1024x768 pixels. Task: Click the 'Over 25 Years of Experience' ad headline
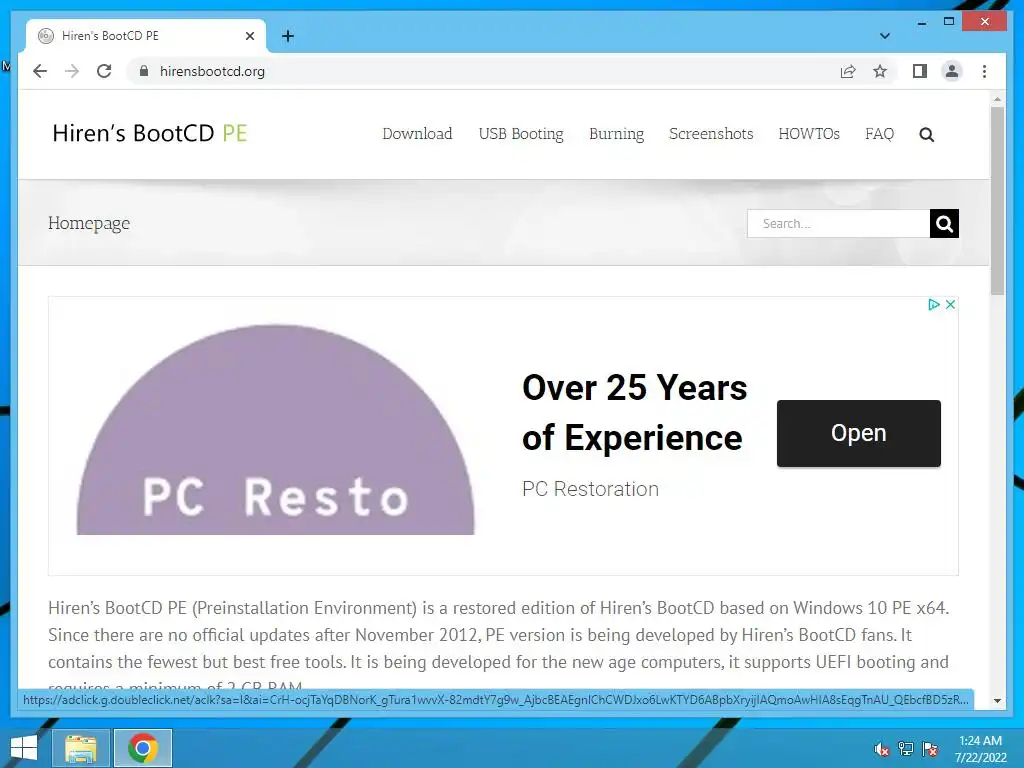634,412
